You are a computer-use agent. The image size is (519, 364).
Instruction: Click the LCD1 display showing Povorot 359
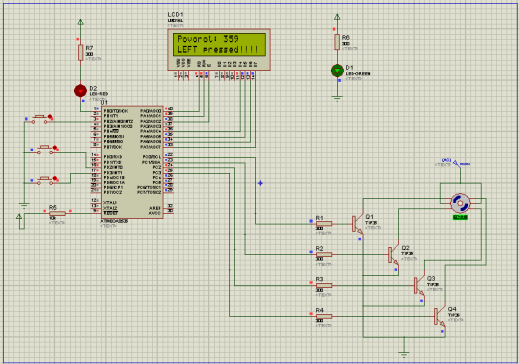(219, 49)
